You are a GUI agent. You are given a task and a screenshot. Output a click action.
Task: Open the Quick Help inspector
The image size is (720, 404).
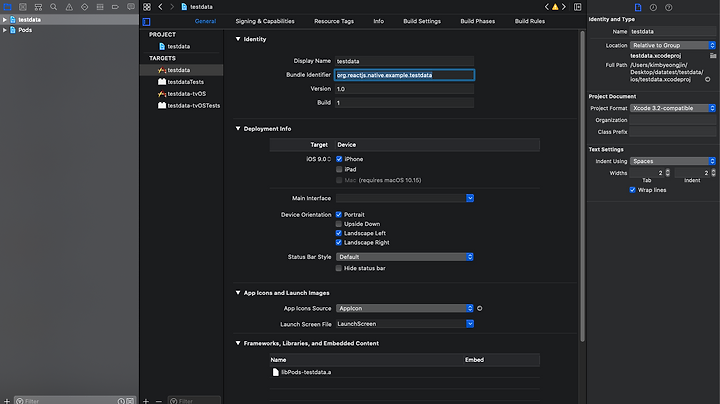[x=668, y=7]
